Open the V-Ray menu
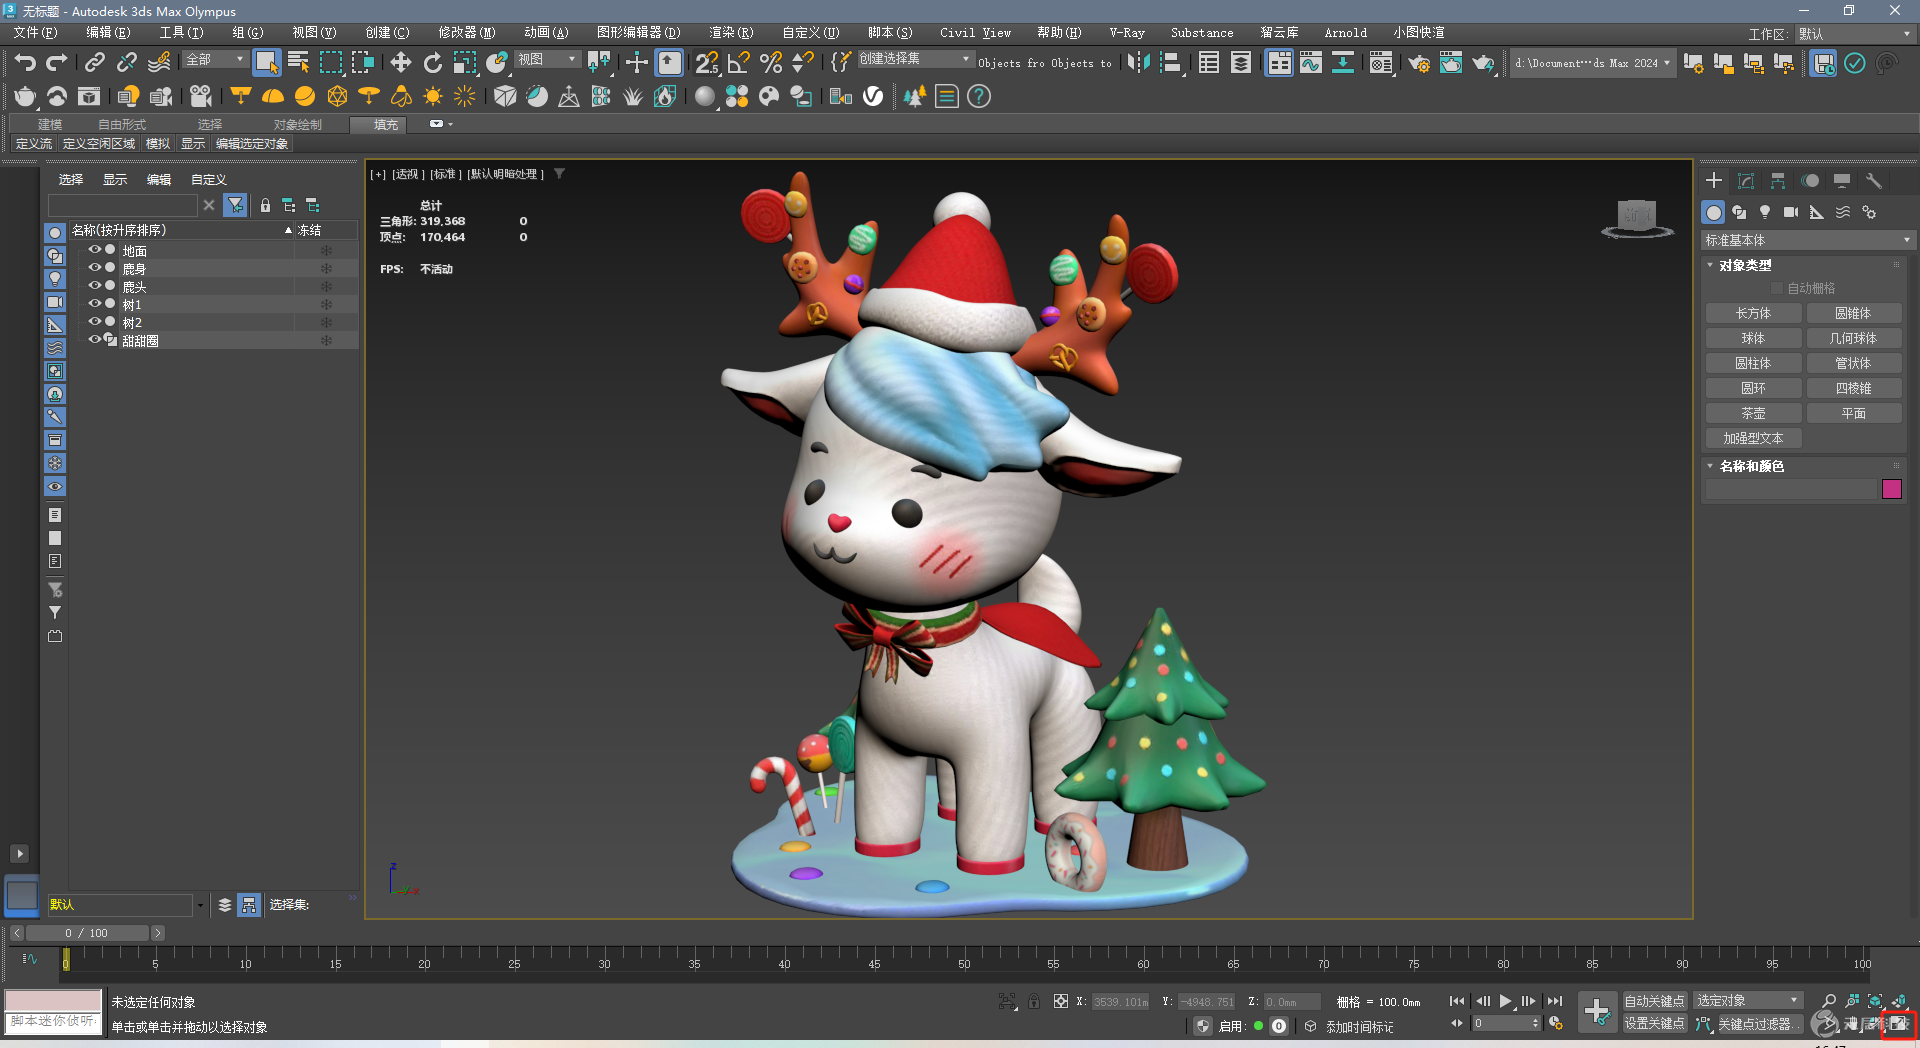Viewport: 1920px width, 1048px height. coord(1127,33)
